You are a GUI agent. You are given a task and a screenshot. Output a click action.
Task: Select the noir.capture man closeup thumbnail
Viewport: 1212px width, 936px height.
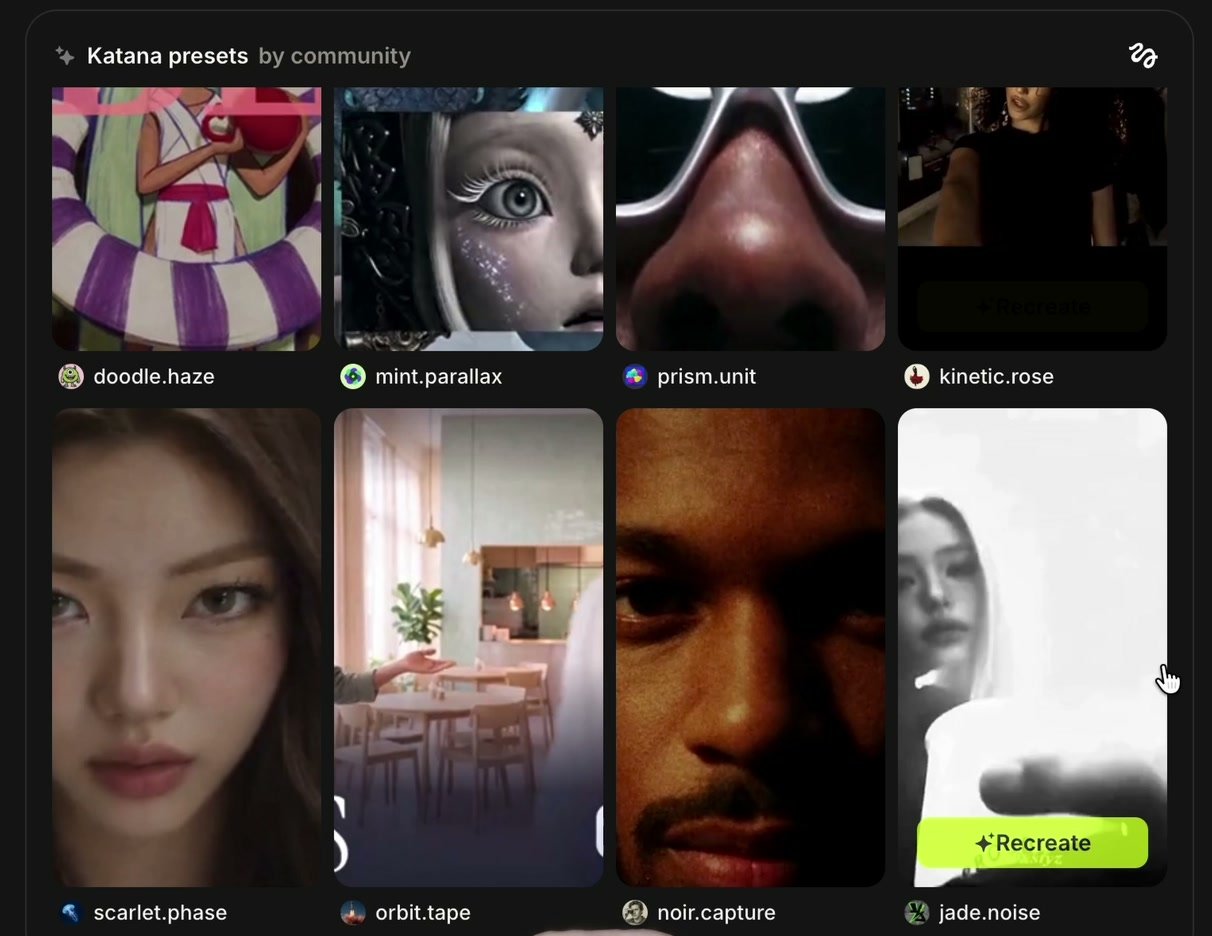coord(751,647)
